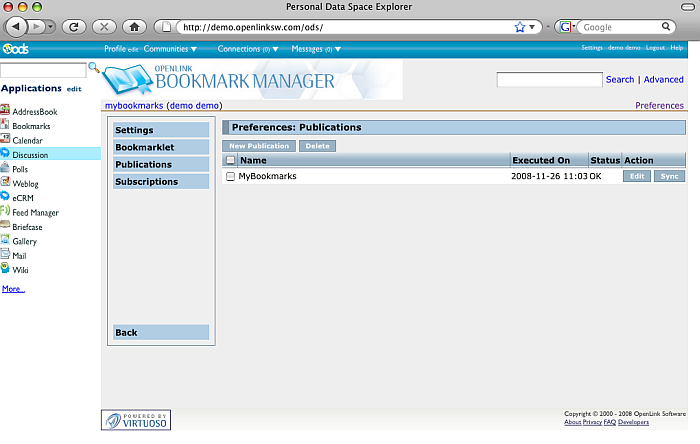Open the Calendar application icon
This screenshot has height=444, width=700.
tap(5, 140)
